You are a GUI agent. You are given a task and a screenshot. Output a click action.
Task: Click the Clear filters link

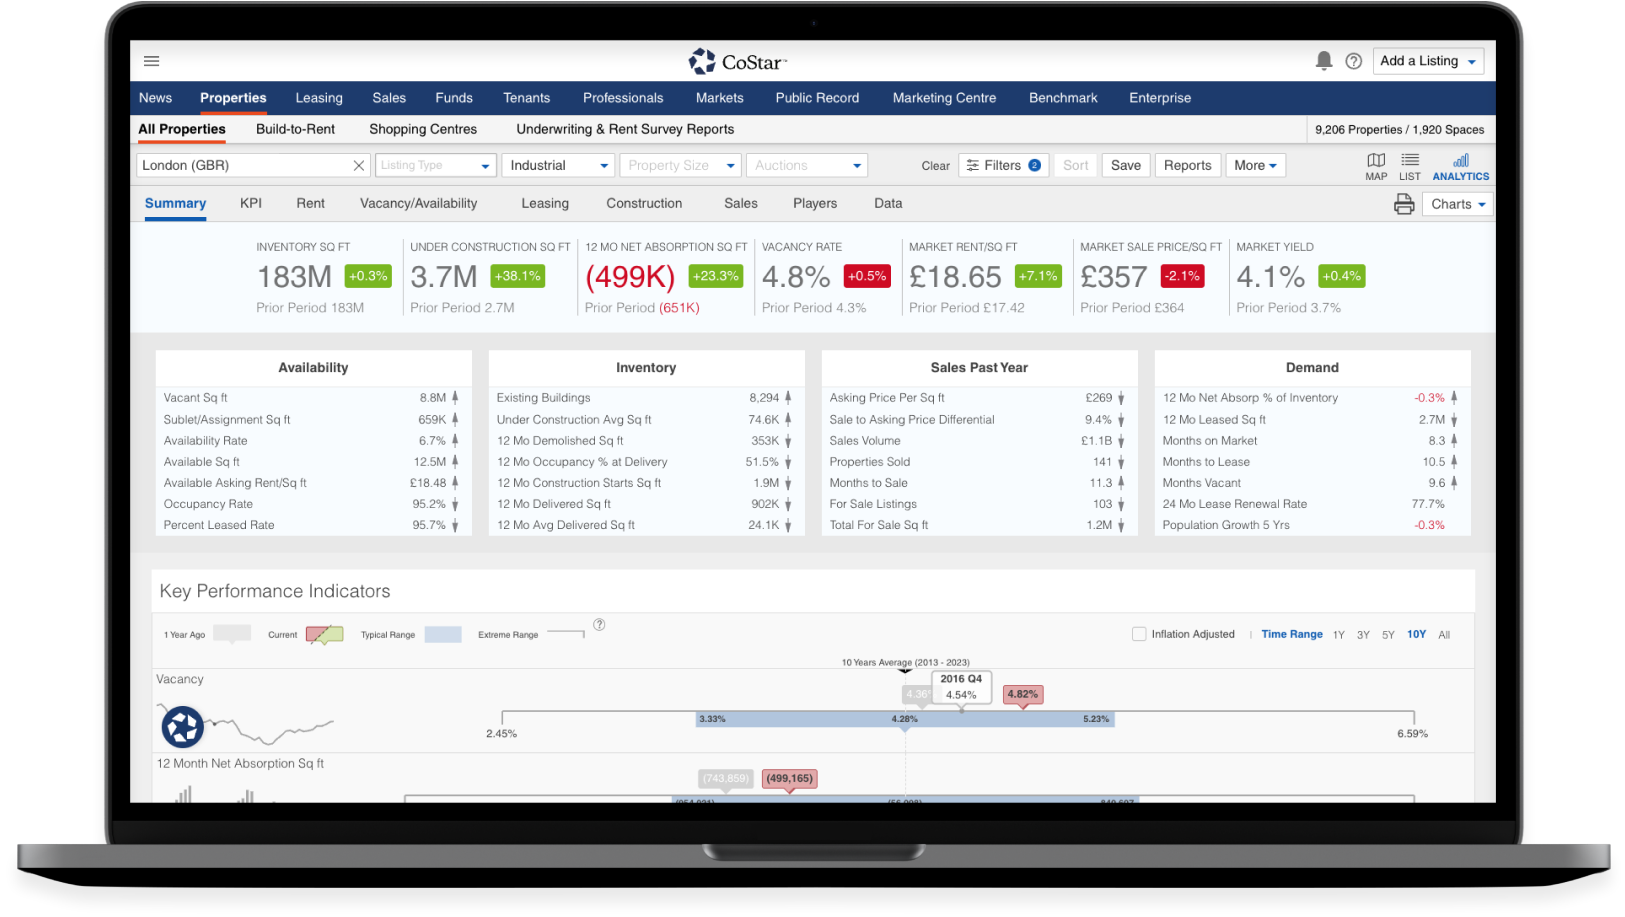click(x=935, y=166)
